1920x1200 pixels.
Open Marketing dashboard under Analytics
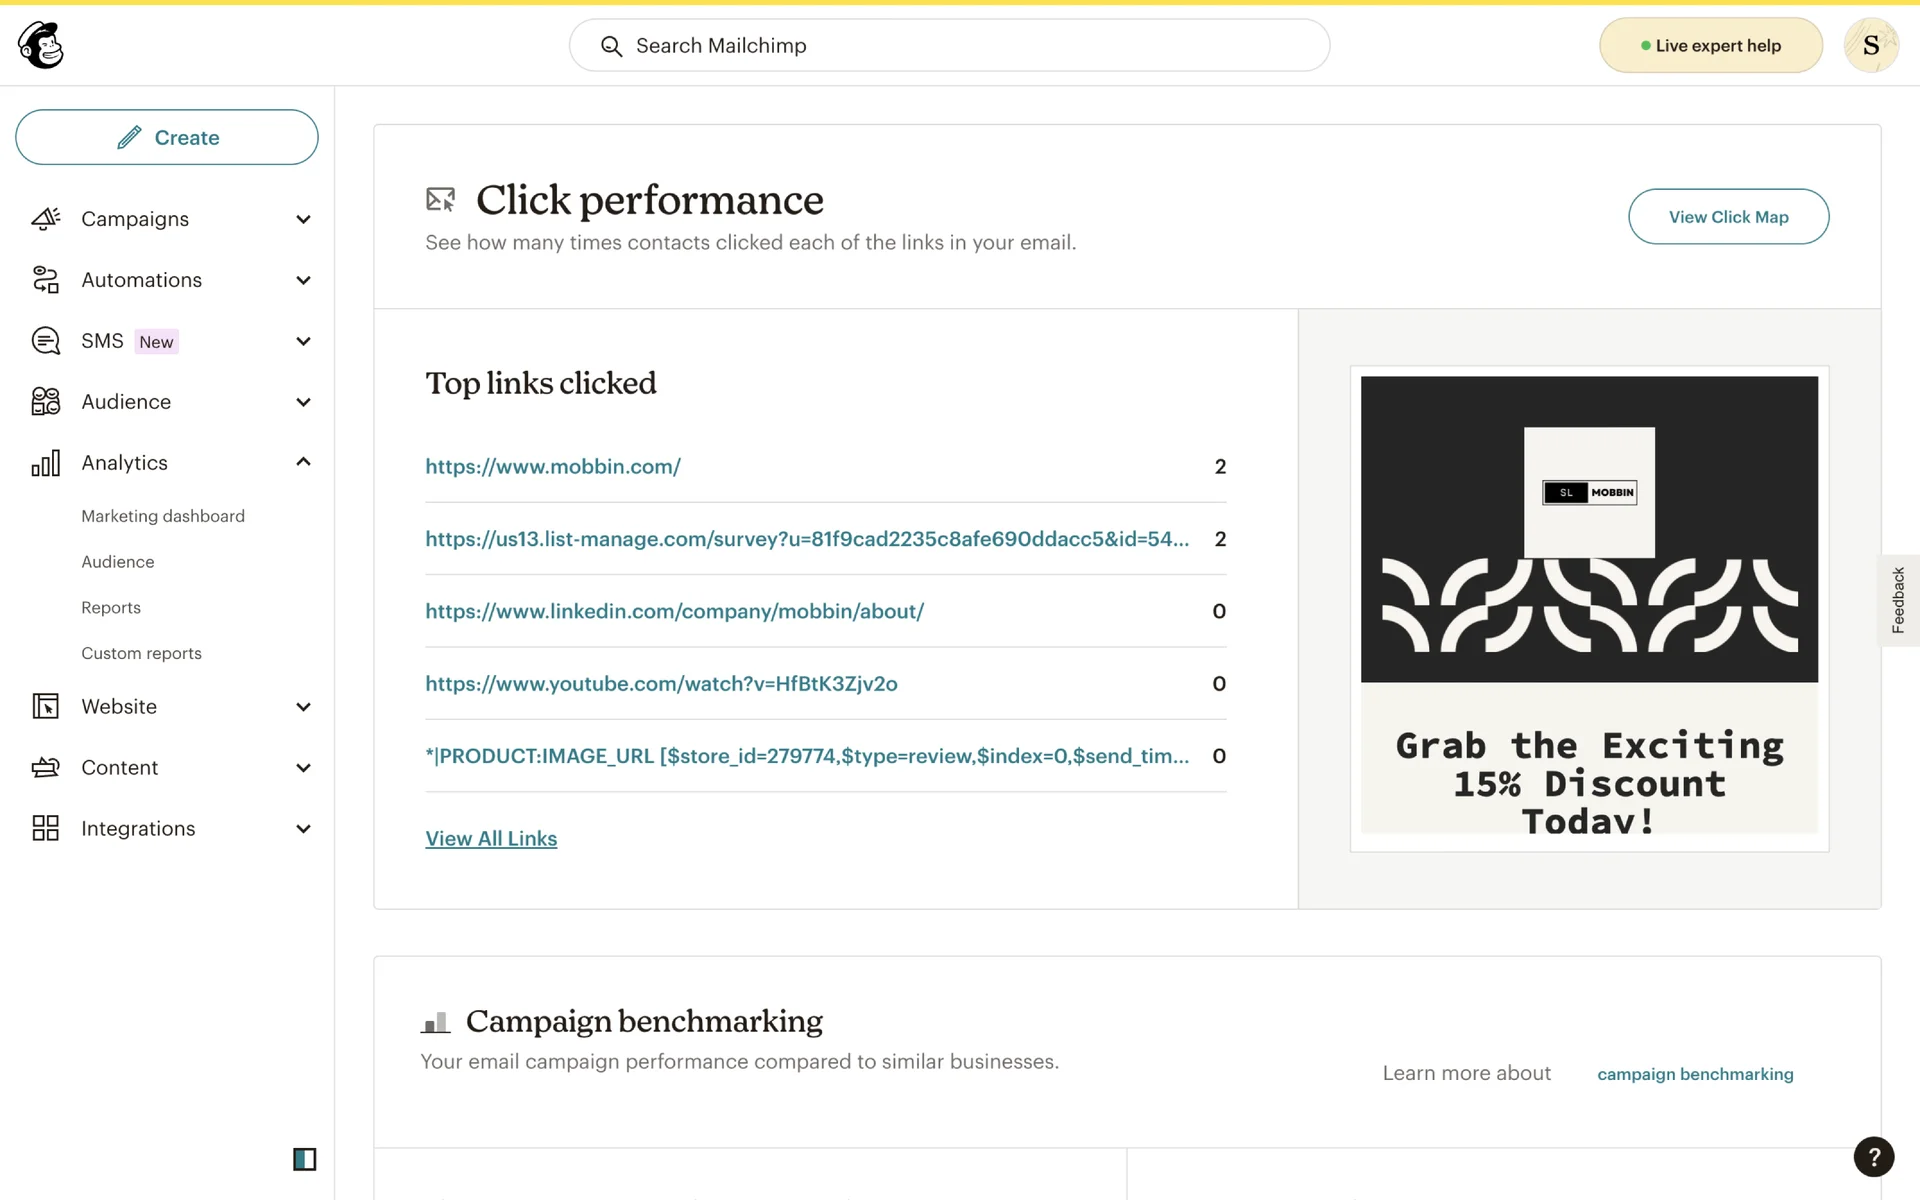coord(163,516)
